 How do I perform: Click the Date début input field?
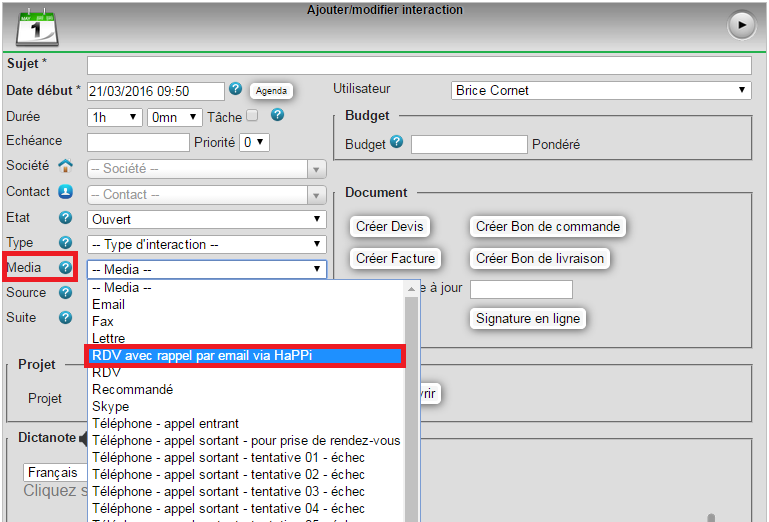(x=156, y=91)
